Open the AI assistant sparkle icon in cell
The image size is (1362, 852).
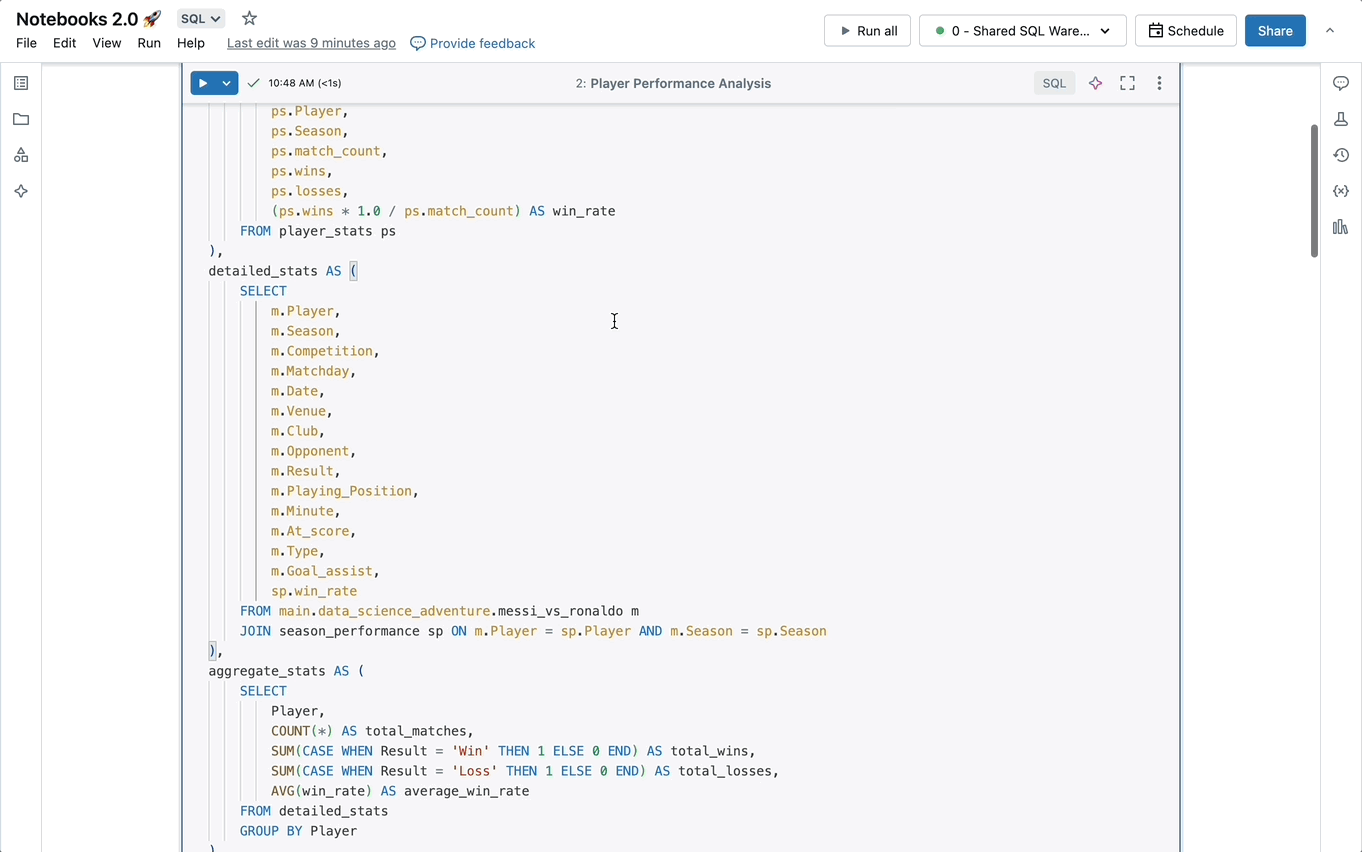click(x=1095, y=83)
